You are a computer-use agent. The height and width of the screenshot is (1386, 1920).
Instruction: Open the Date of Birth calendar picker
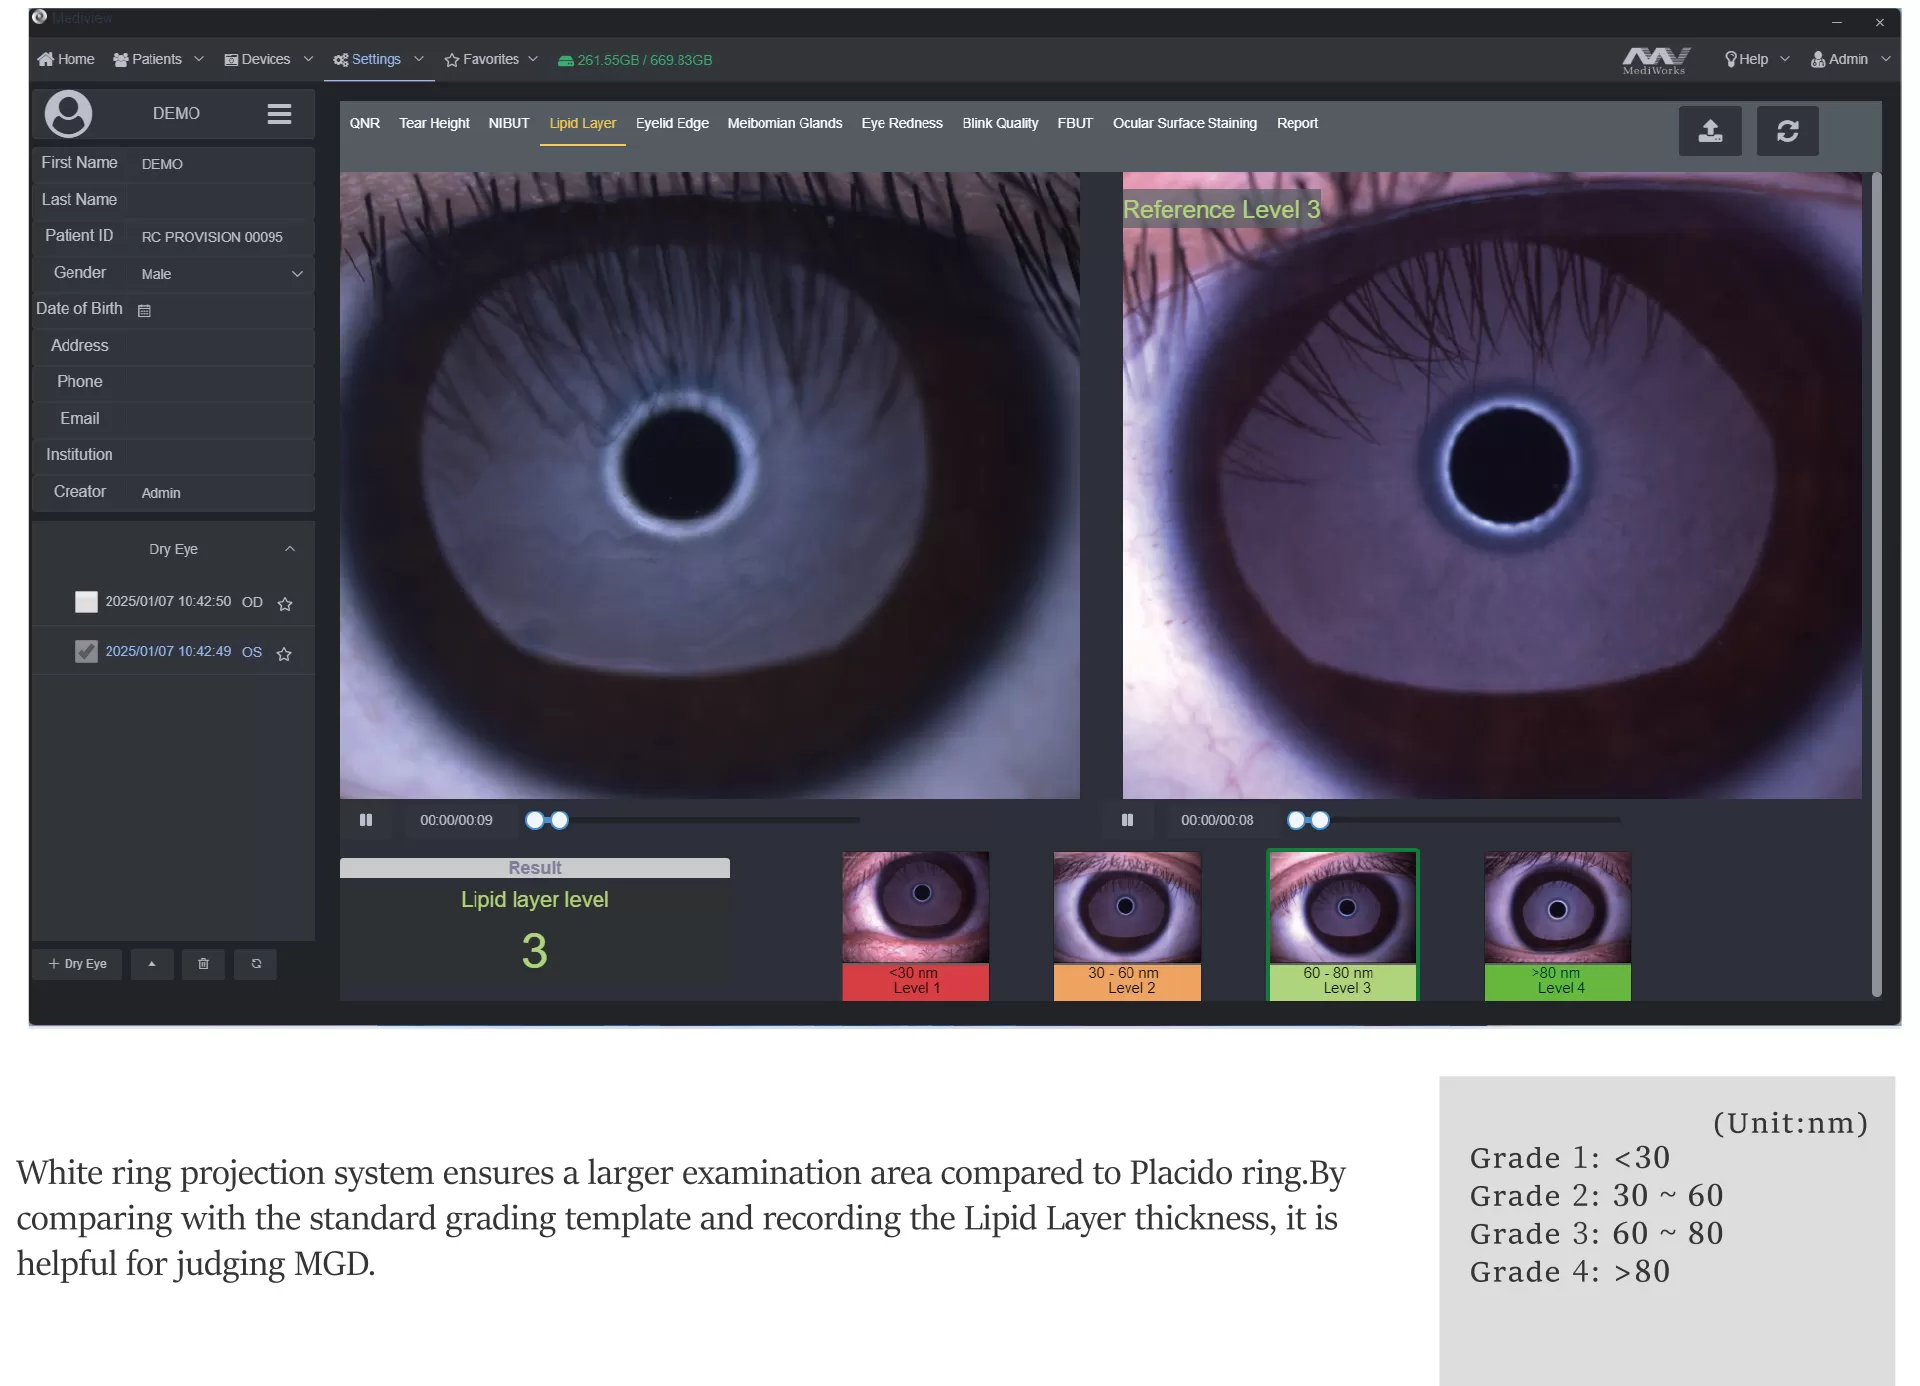pos(146,310)
